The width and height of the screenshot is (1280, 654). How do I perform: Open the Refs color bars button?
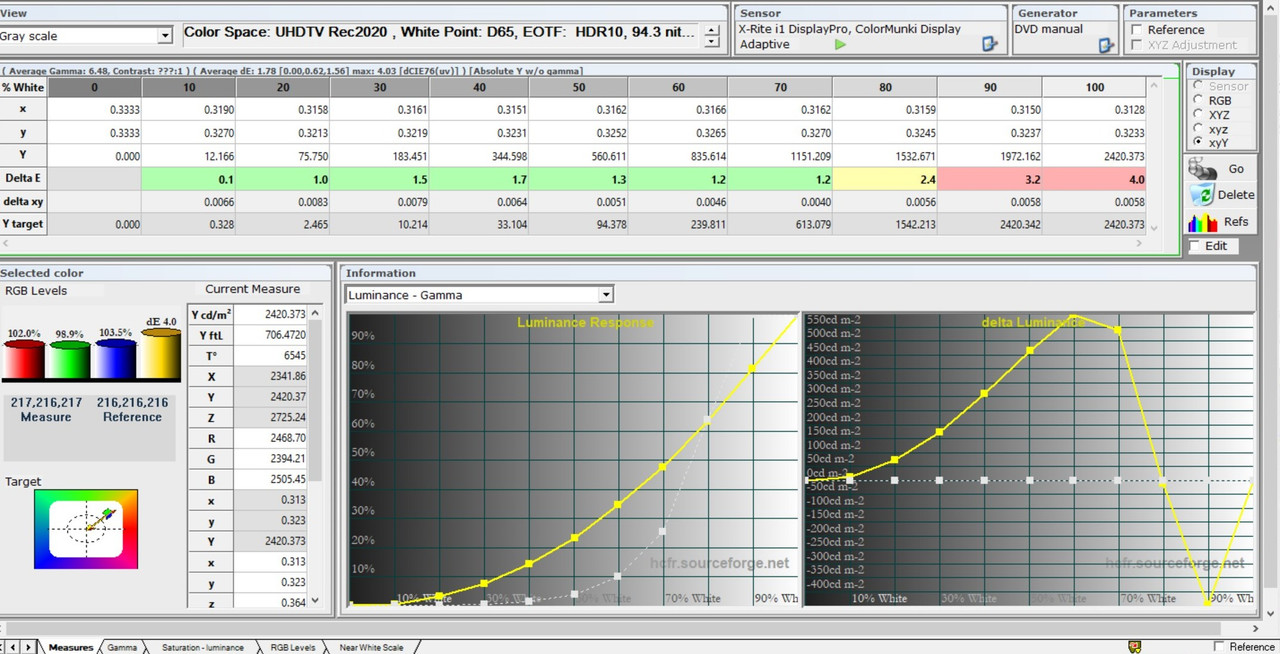click(x=1220, y=222)
